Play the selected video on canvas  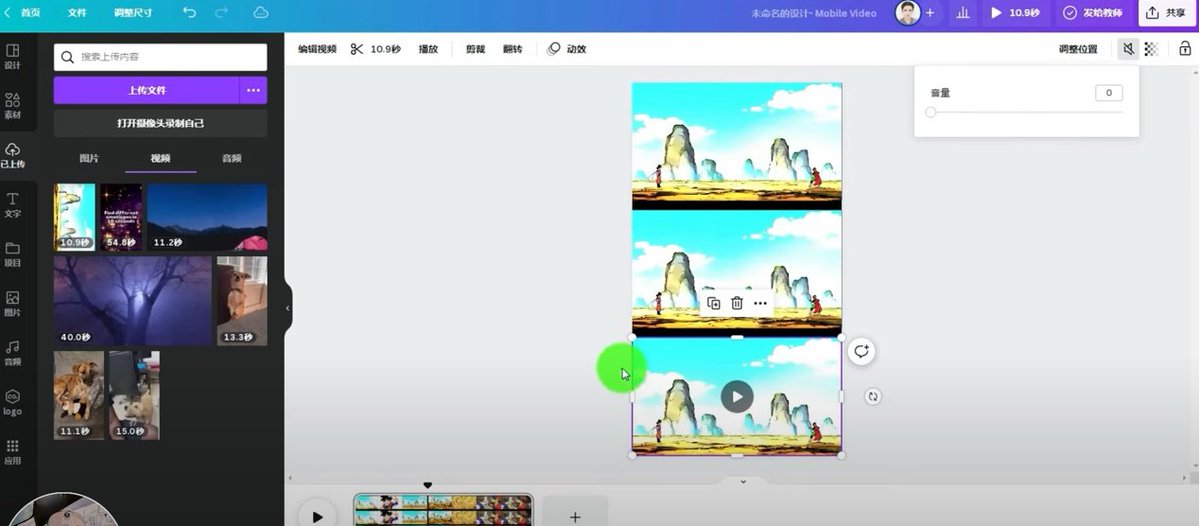pyautogui.click(x=737, y=397)
